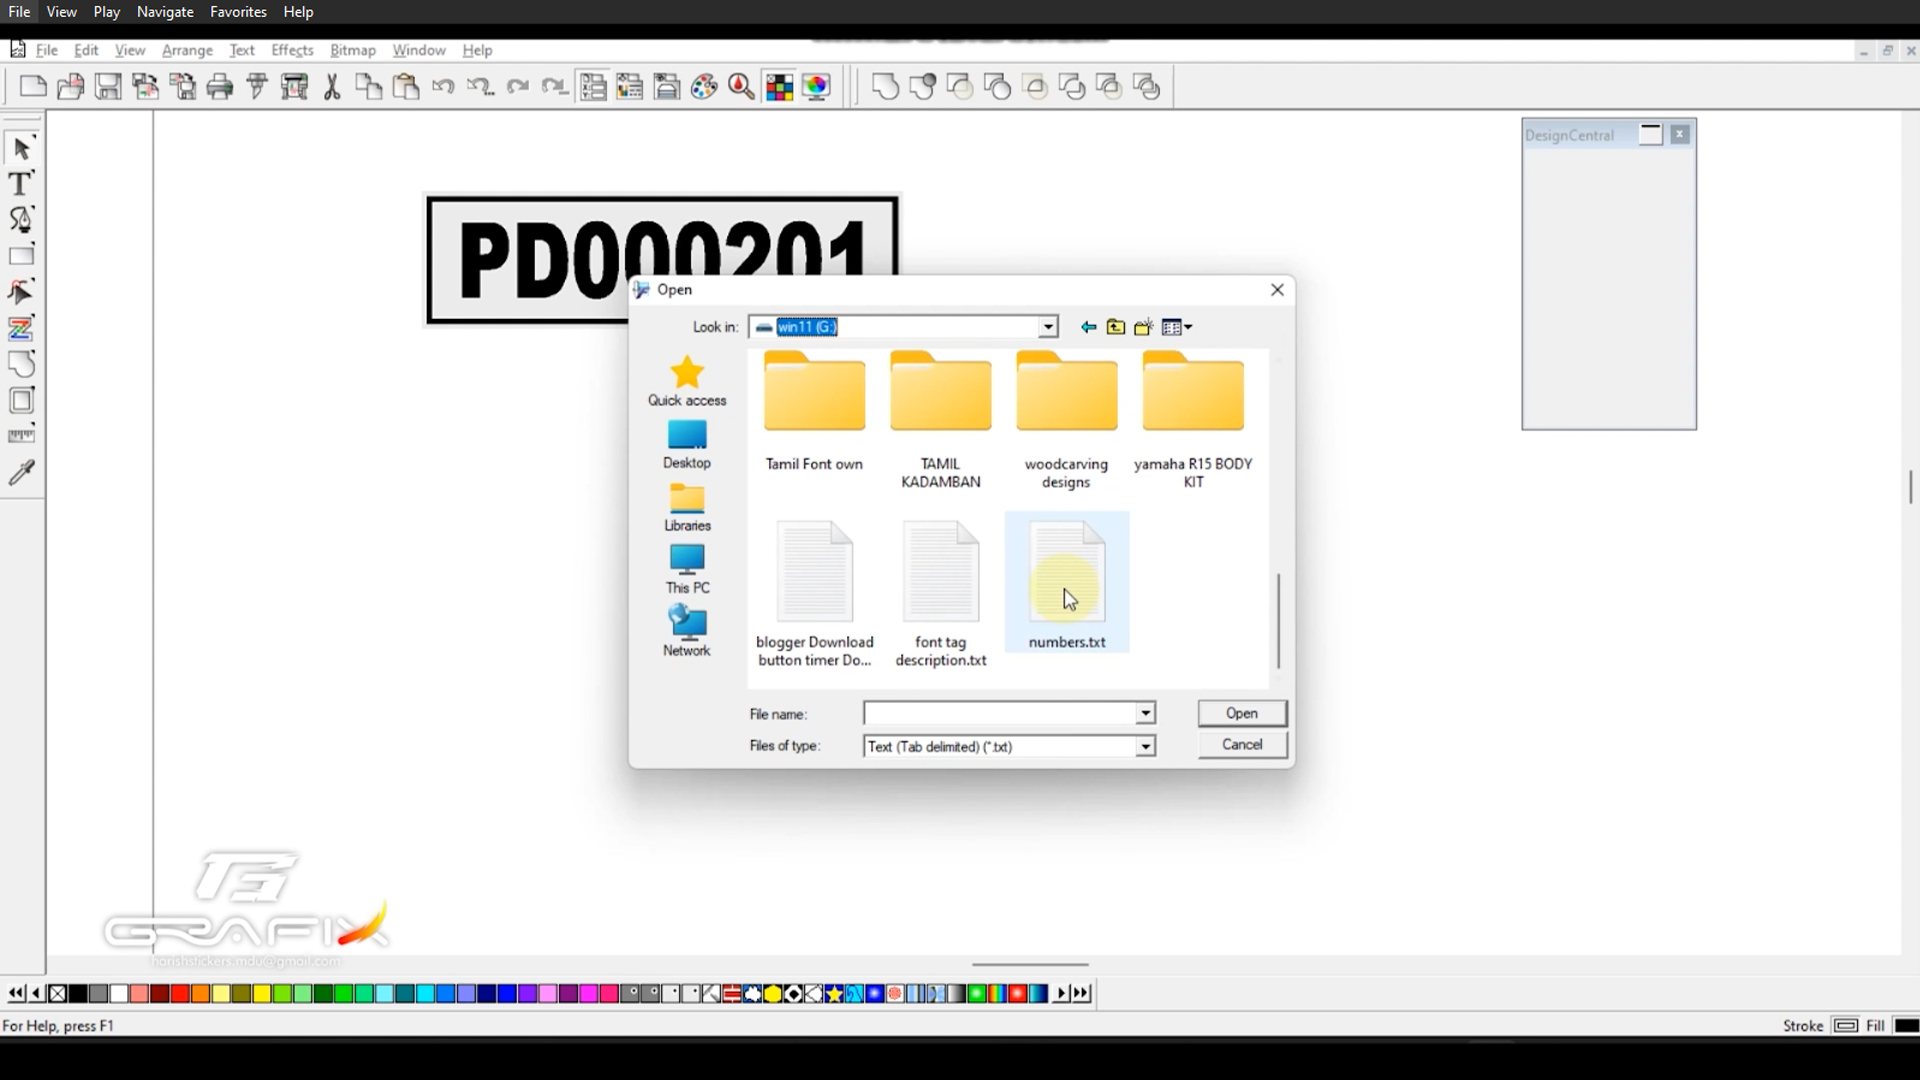Click the color wheel monitor icon
This screenshot has width=1920, height=1080.
(x=817, y=87)
